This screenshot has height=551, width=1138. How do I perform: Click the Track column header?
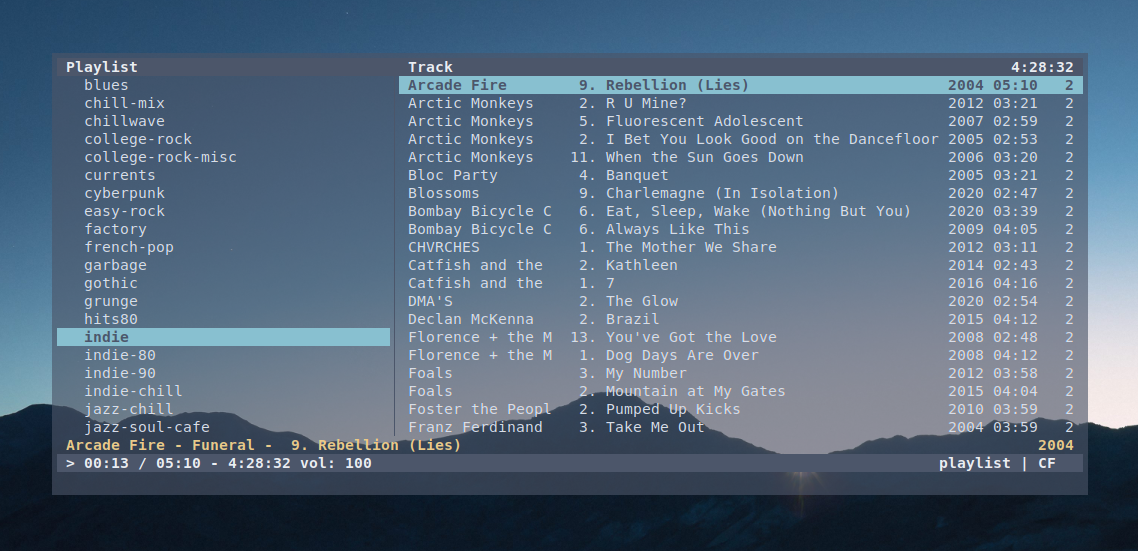point(430,67)
